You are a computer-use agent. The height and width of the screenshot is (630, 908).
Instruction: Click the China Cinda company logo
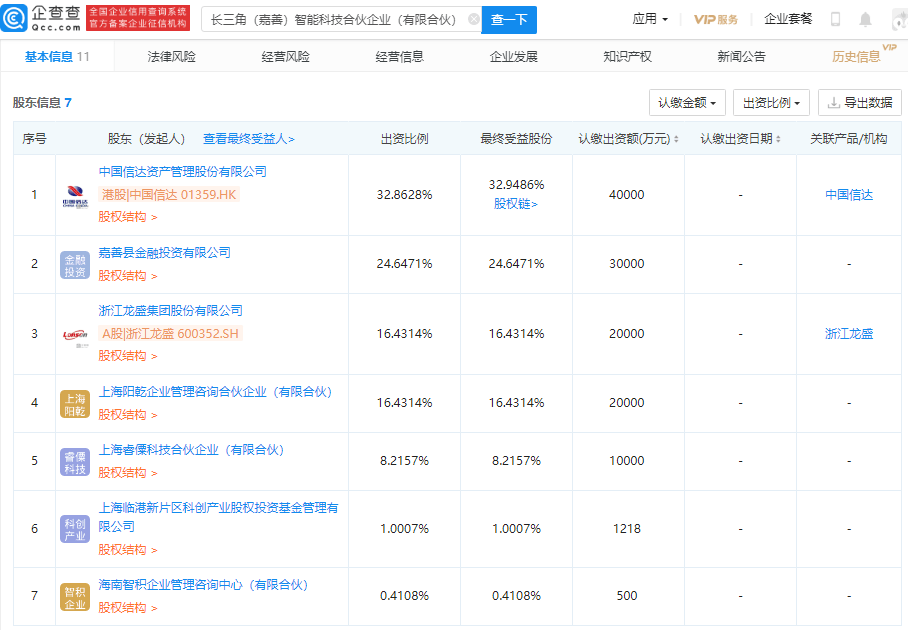[x=75, y=196]
